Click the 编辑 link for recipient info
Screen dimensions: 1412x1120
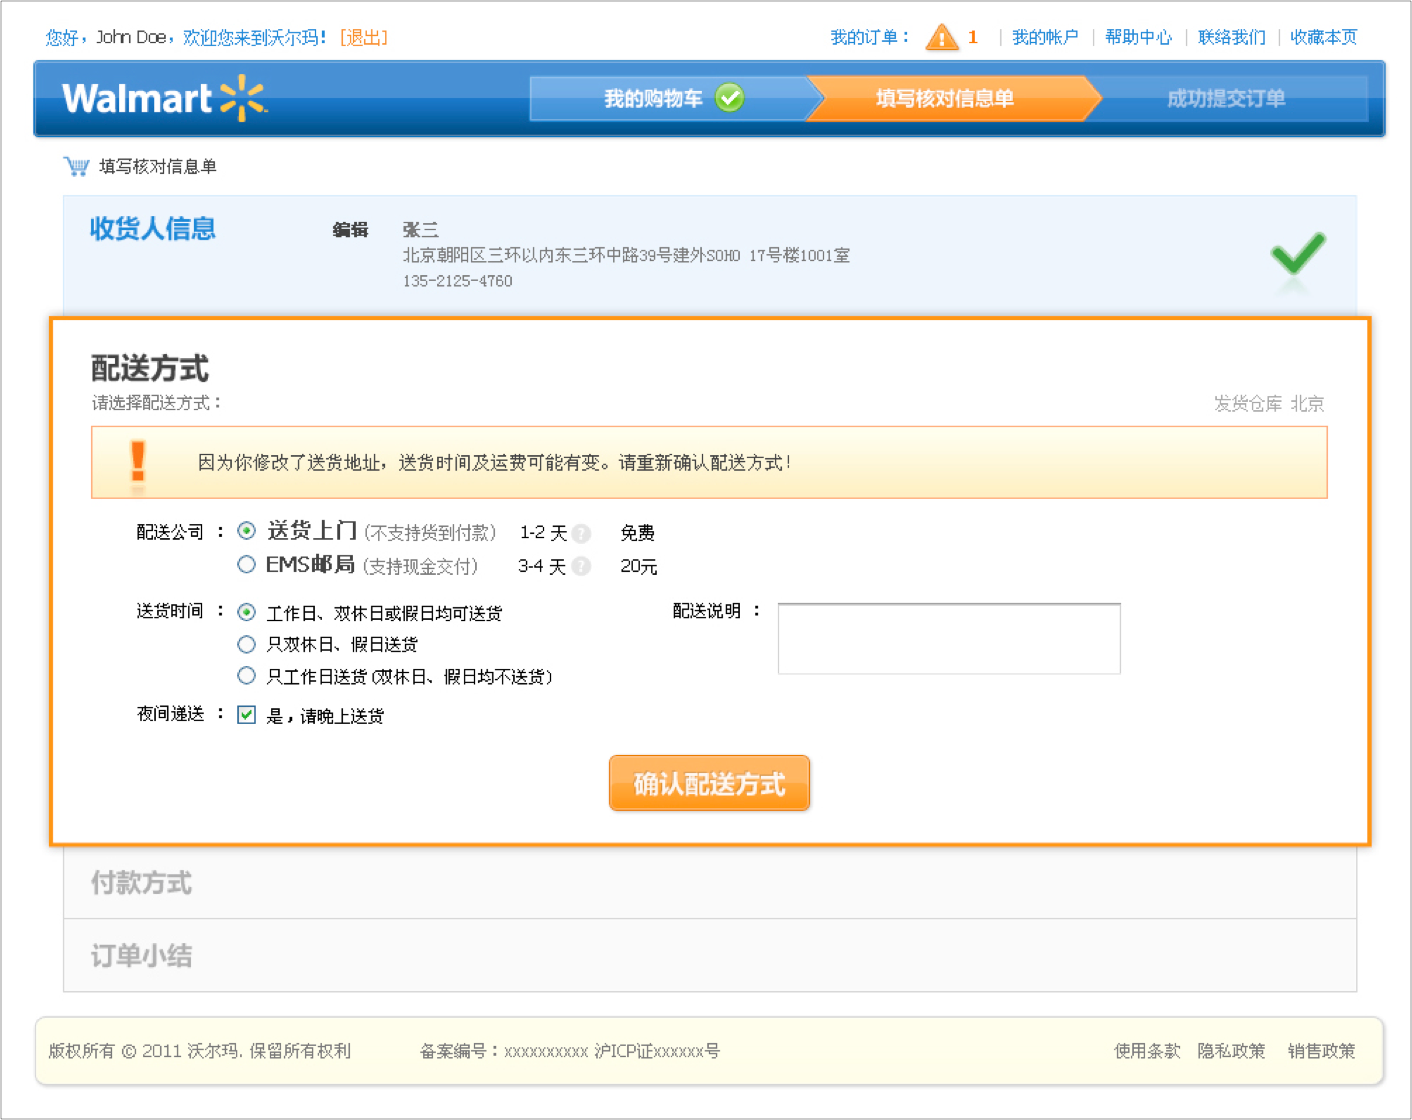[350, 230]
